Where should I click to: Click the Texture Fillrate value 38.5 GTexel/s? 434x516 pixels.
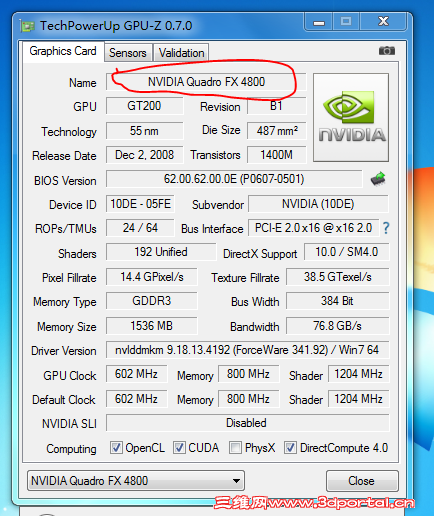coord(337,277)
